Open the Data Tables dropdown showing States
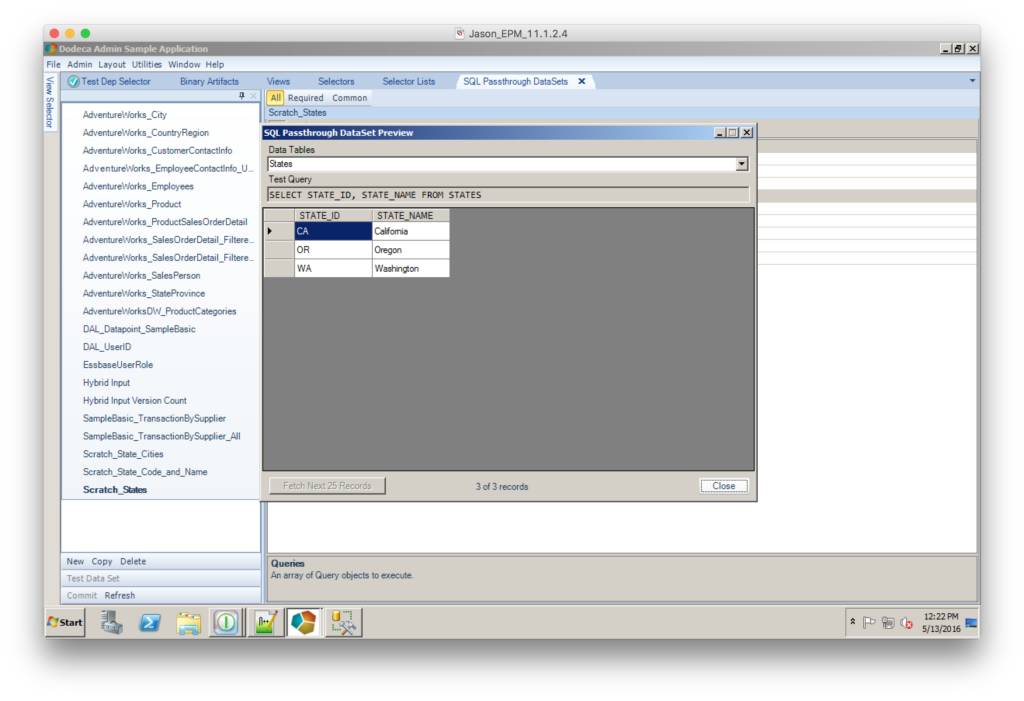Viewport: 1024px width, 701px height. (x=741, y=163)
